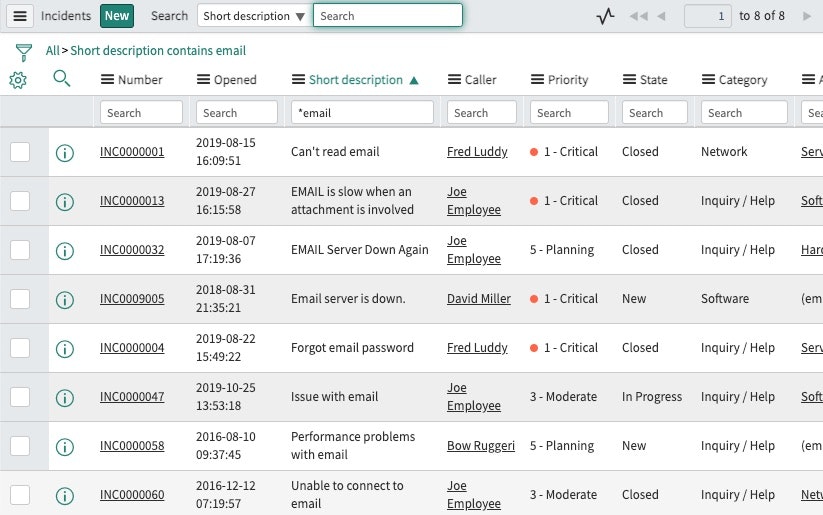Click 'Email server is down.' description

pos(348,299)
